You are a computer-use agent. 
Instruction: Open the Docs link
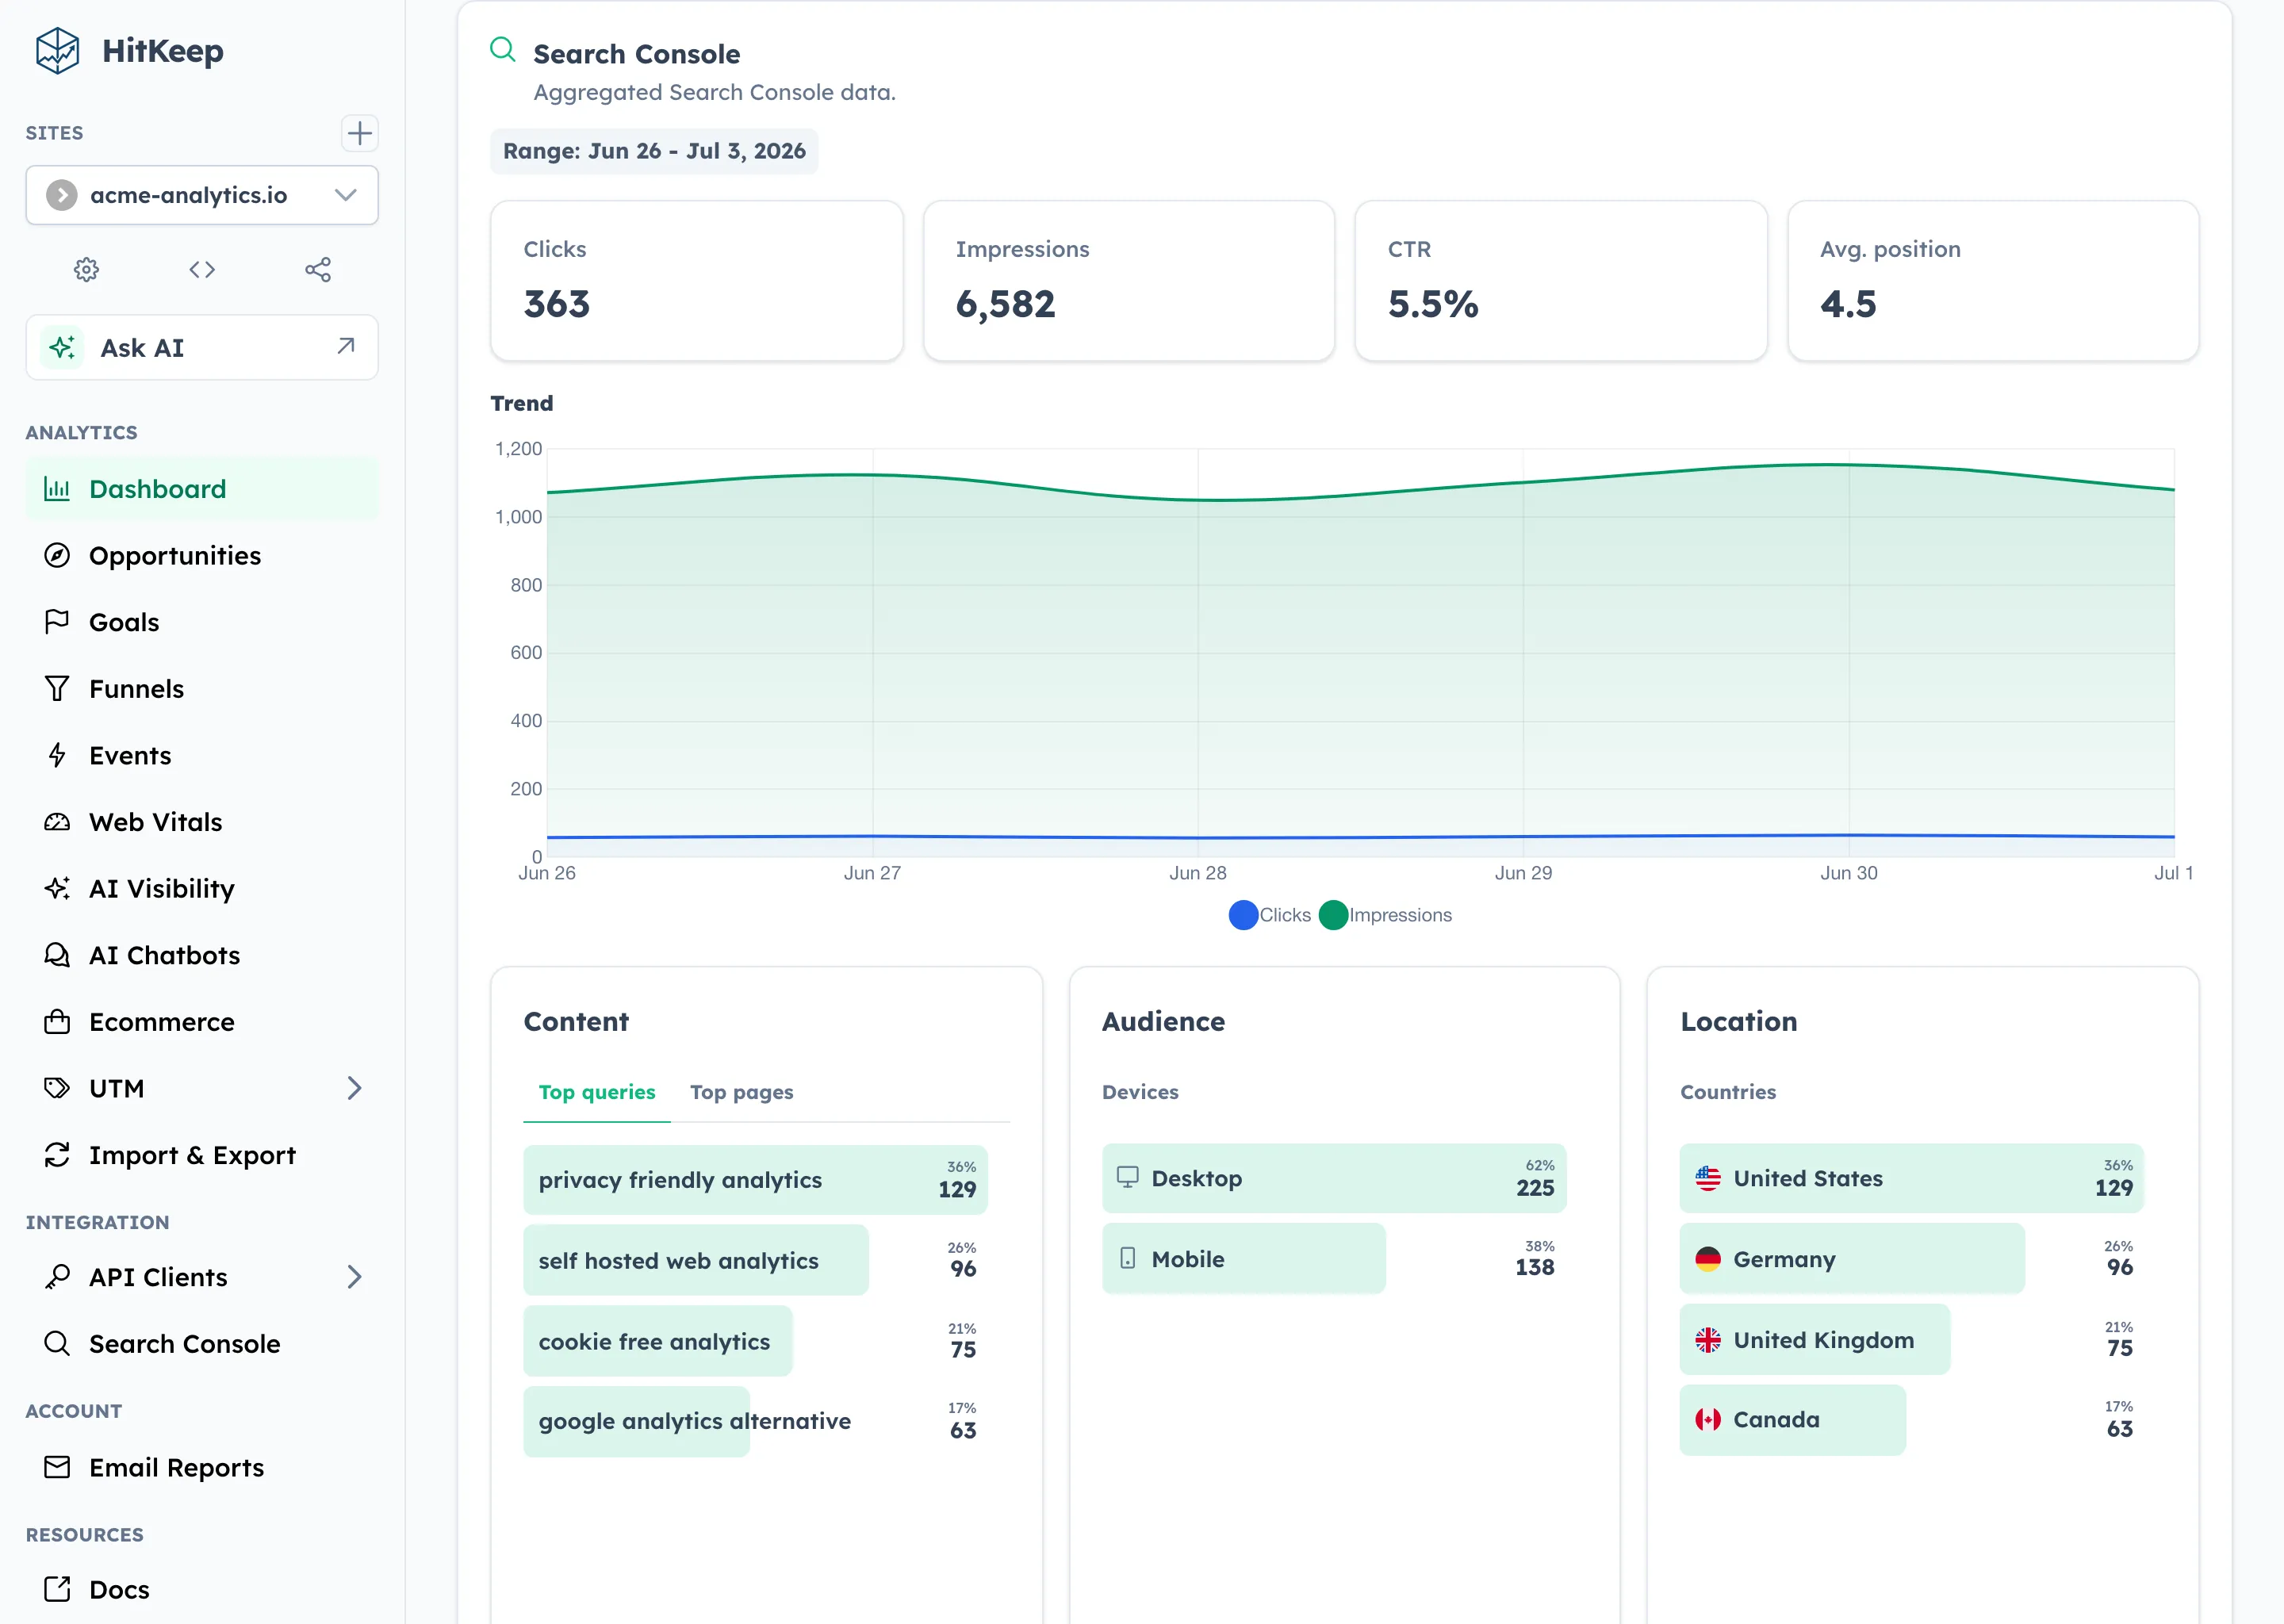coord(202,1589)
